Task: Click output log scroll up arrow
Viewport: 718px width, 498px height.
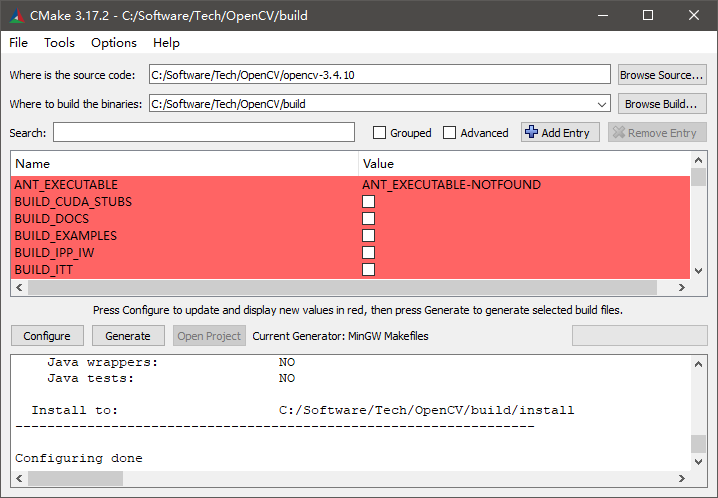Action: coord(698,364)
